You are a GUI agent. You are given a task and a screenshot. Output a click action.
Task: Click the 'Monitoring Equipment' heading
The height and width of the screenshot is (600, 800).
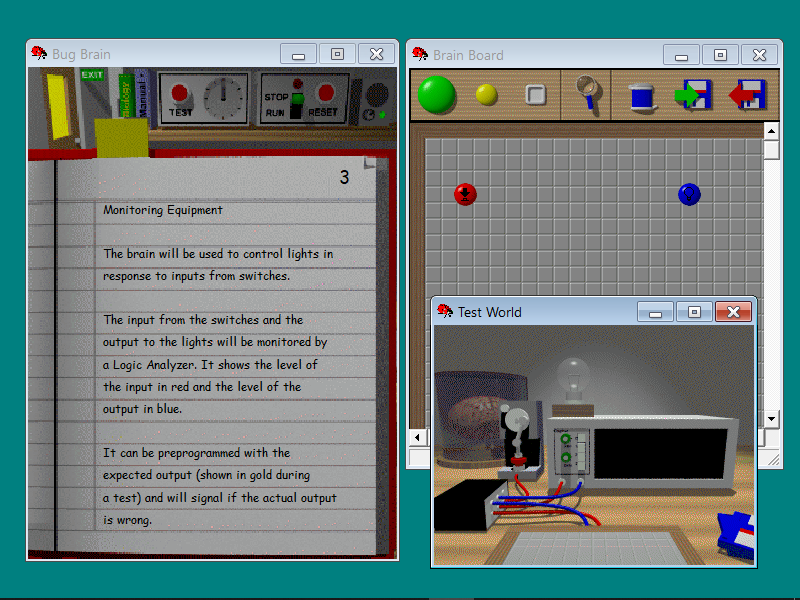163,210
